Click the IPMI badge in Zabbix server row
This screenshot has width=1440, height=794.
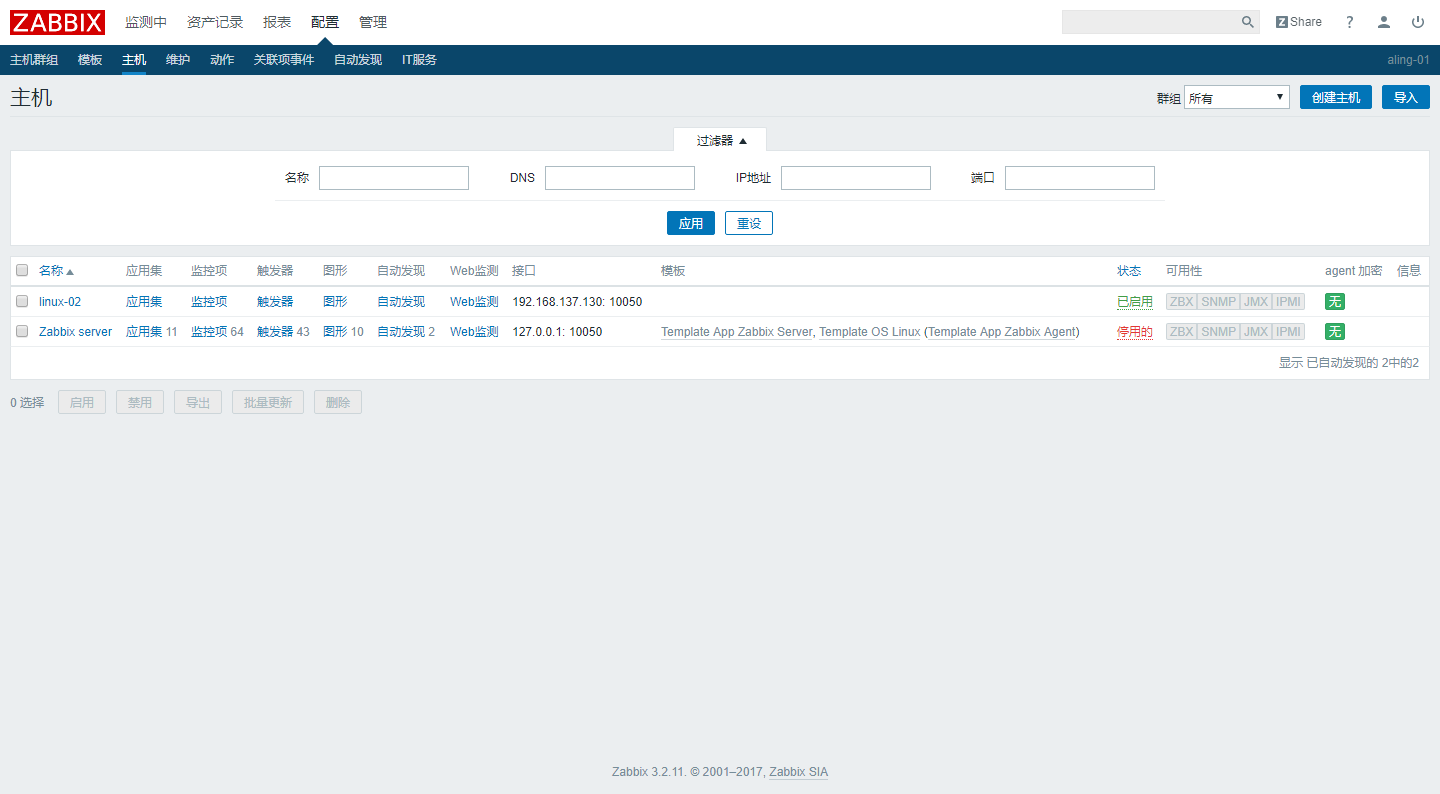pos(1288,331)
